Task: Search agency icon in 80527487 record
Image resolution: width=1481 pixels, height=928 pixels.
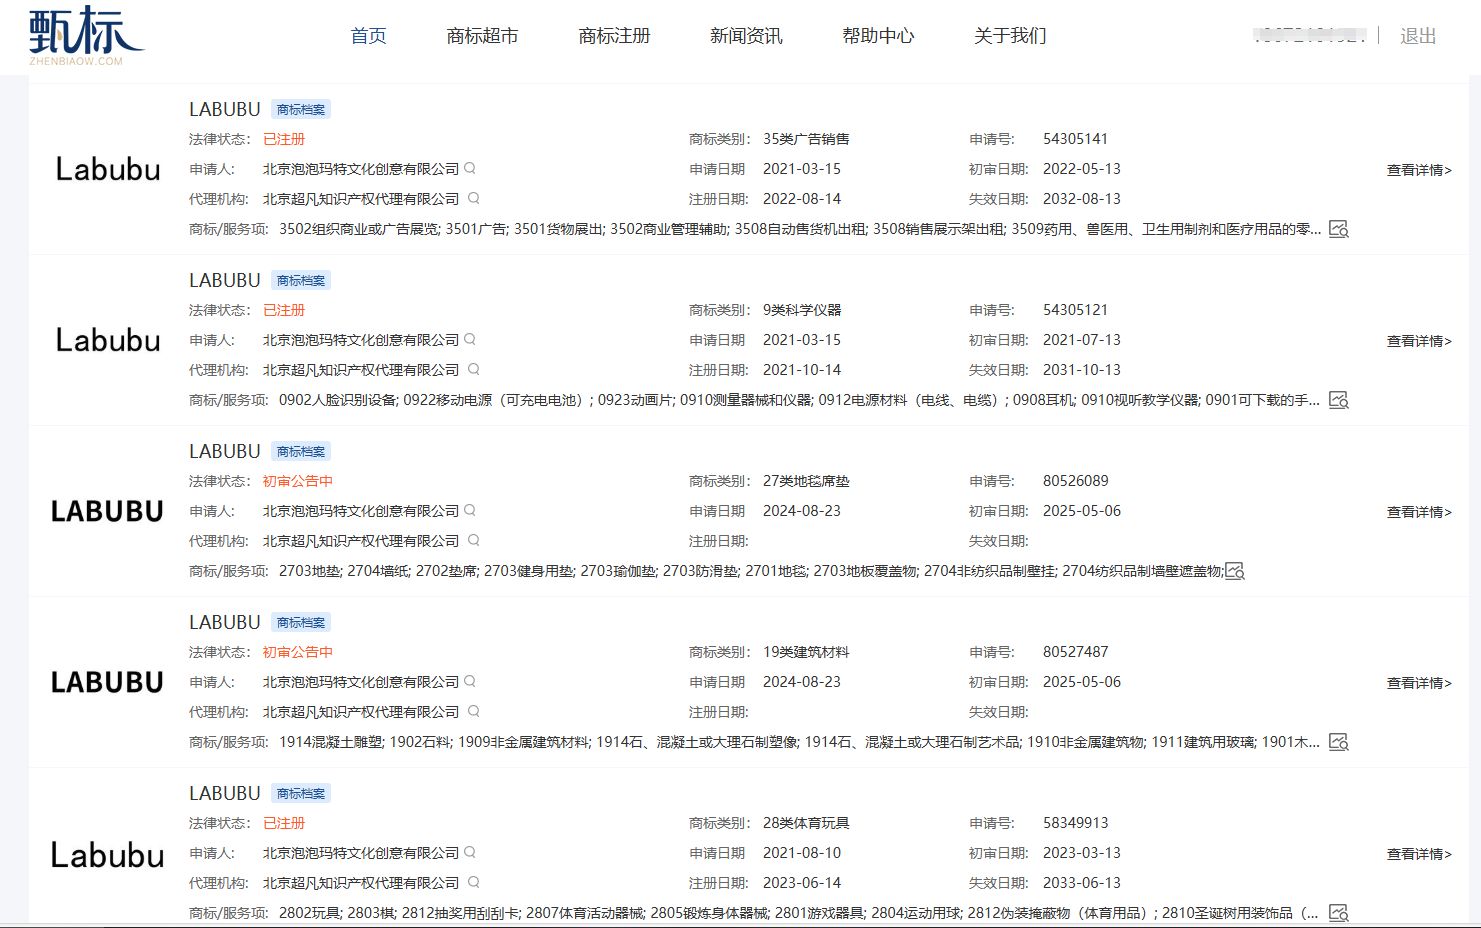Action: [x=474, y=711]
